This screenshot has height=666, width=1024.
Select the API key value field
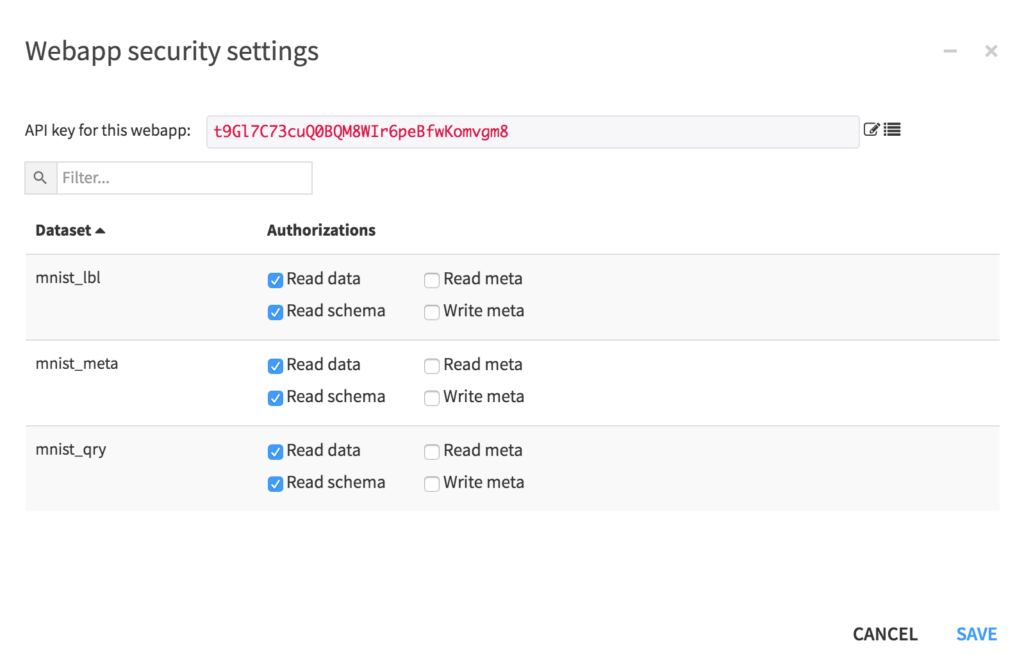[x=530, y=129]
